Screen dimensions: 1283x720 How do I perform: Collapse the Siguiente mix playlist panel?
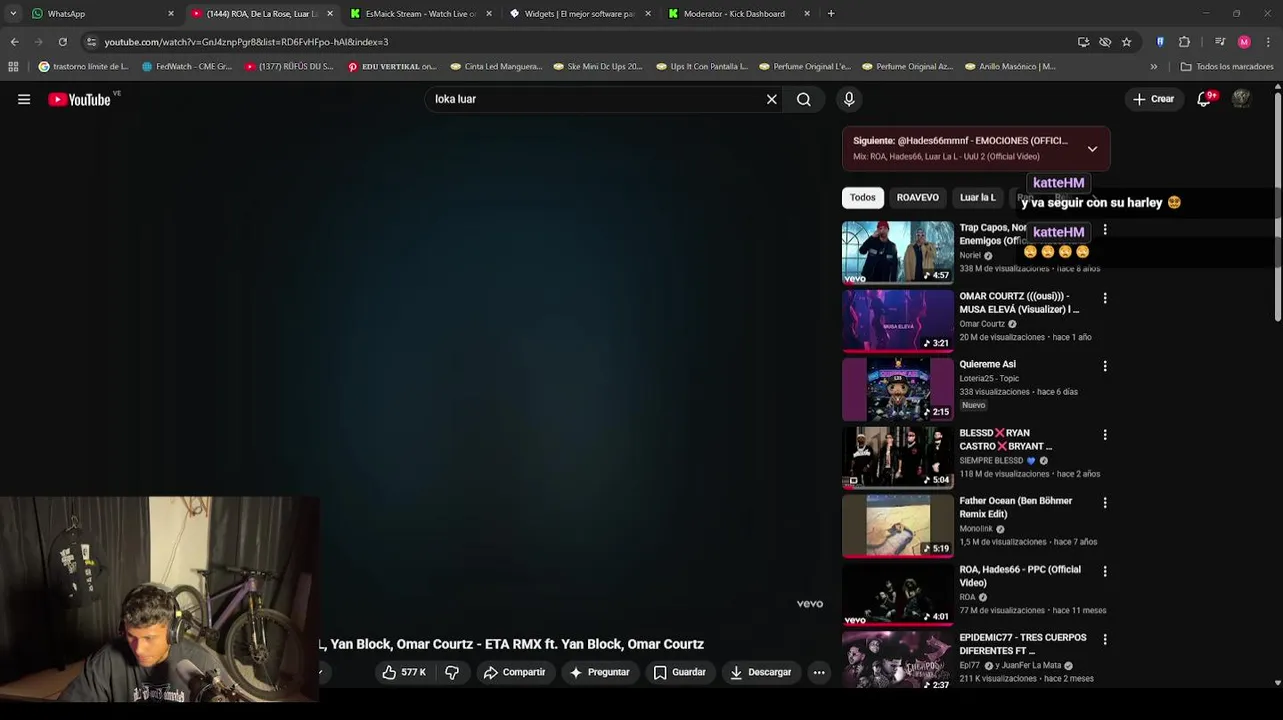click(x=1092, y=149)
